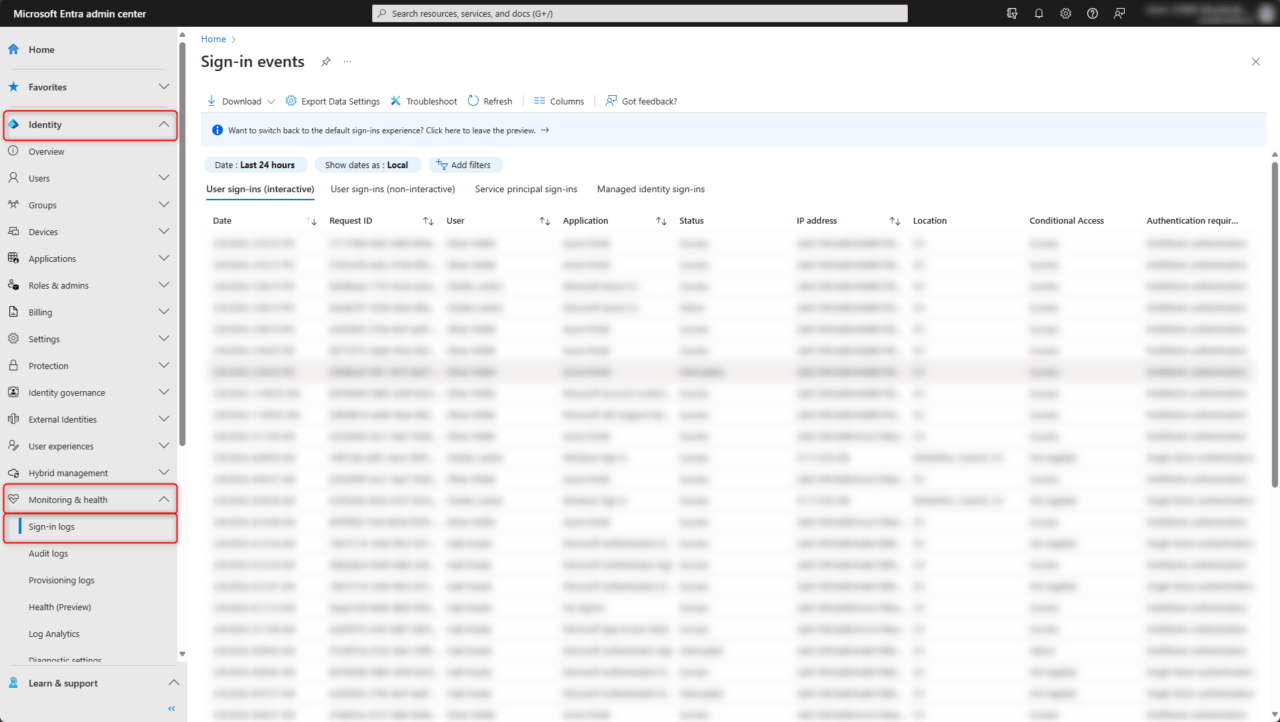
Task: Collapse the Monitoring & health section
Action: pos(164,499)
